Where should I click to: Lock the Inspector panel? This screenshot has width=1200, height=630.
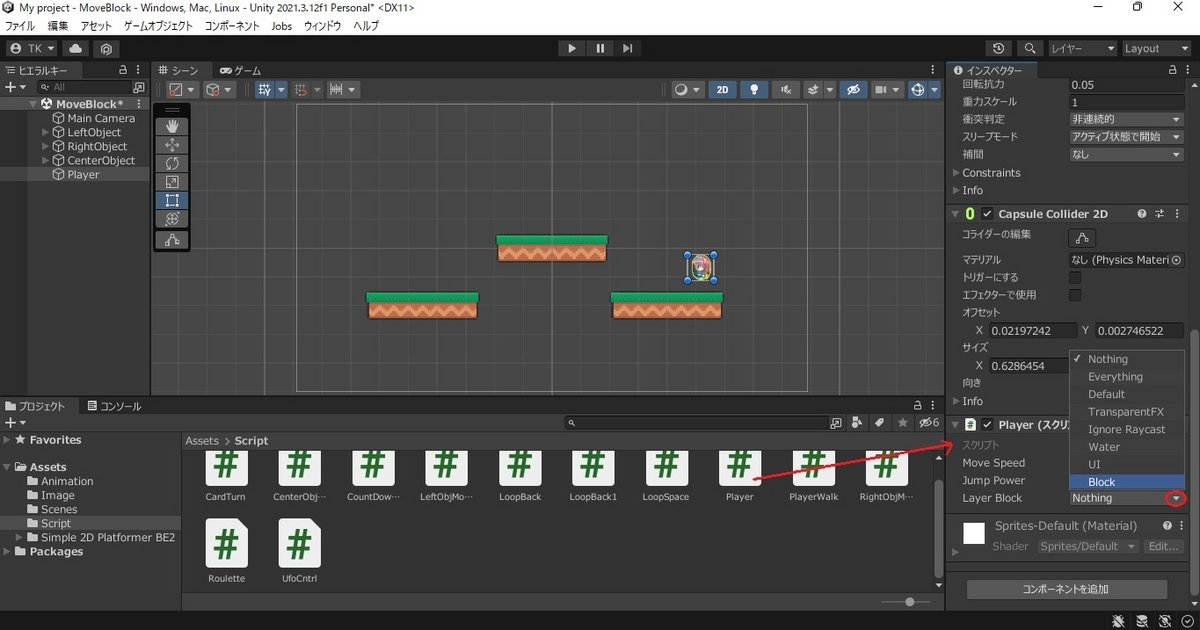tap(1172, 70)
